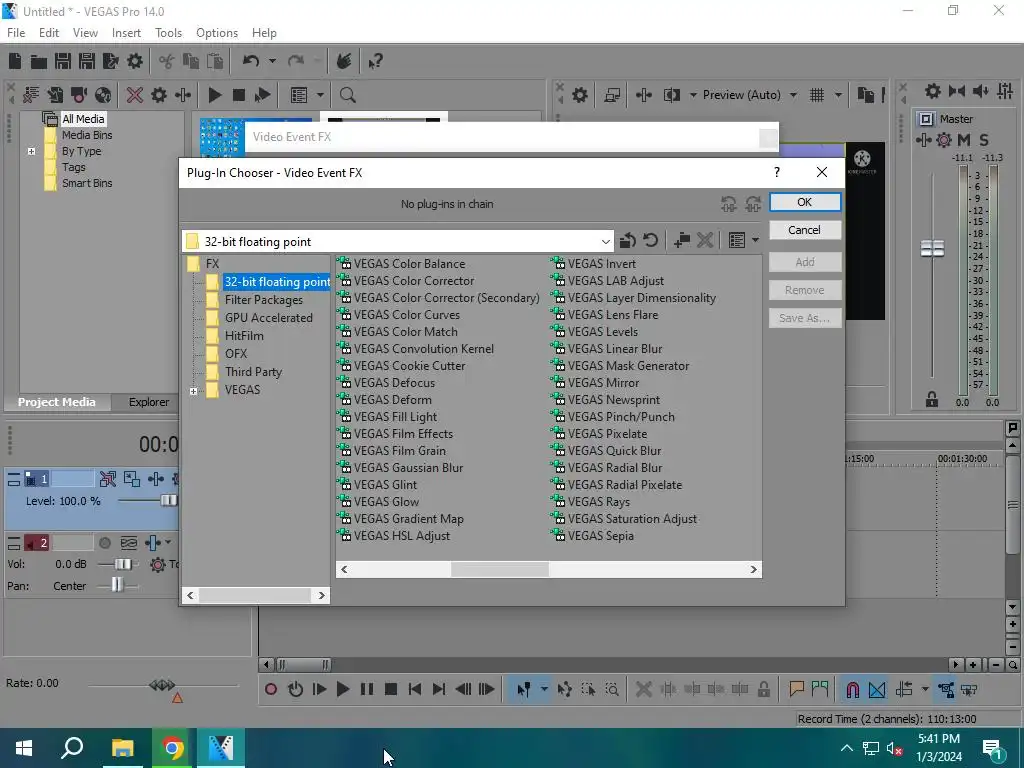The image size is (1024, 768).
Task: Open File Explorer from taskbar
Action: 122,748
